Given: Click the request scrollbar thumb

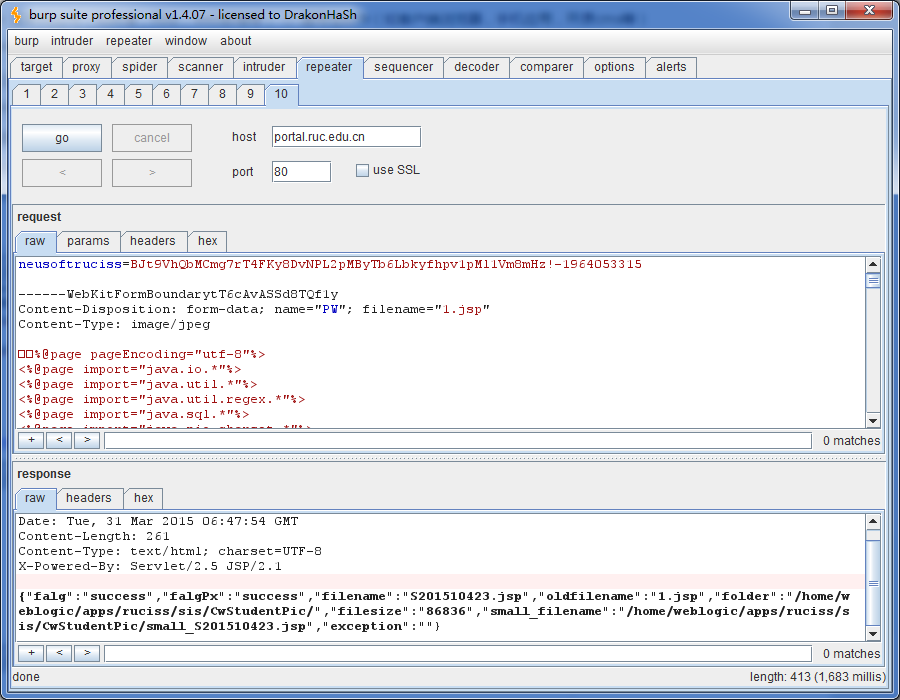Looking at the screenshot, I should click(x=873, y=281).
